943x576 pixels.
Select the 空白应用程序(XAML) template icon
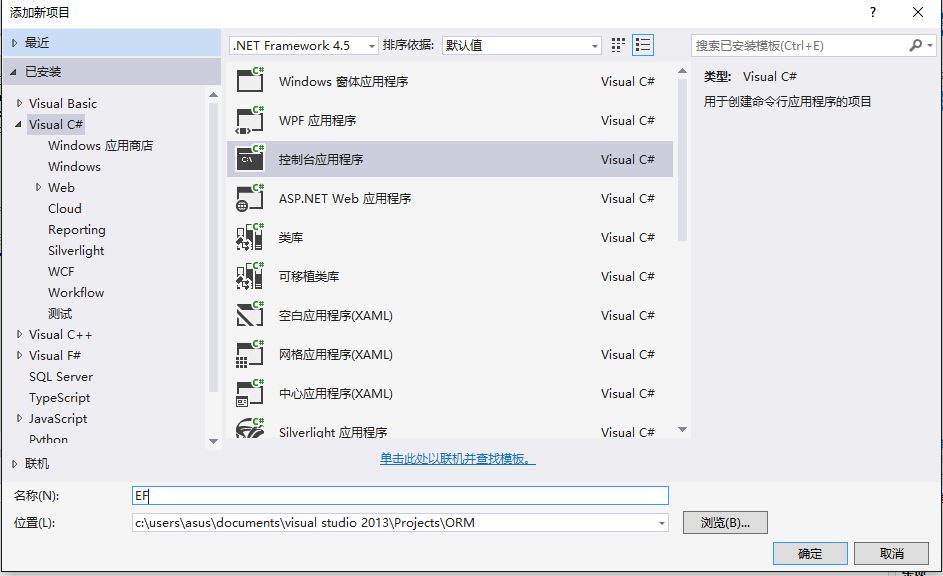250,315
